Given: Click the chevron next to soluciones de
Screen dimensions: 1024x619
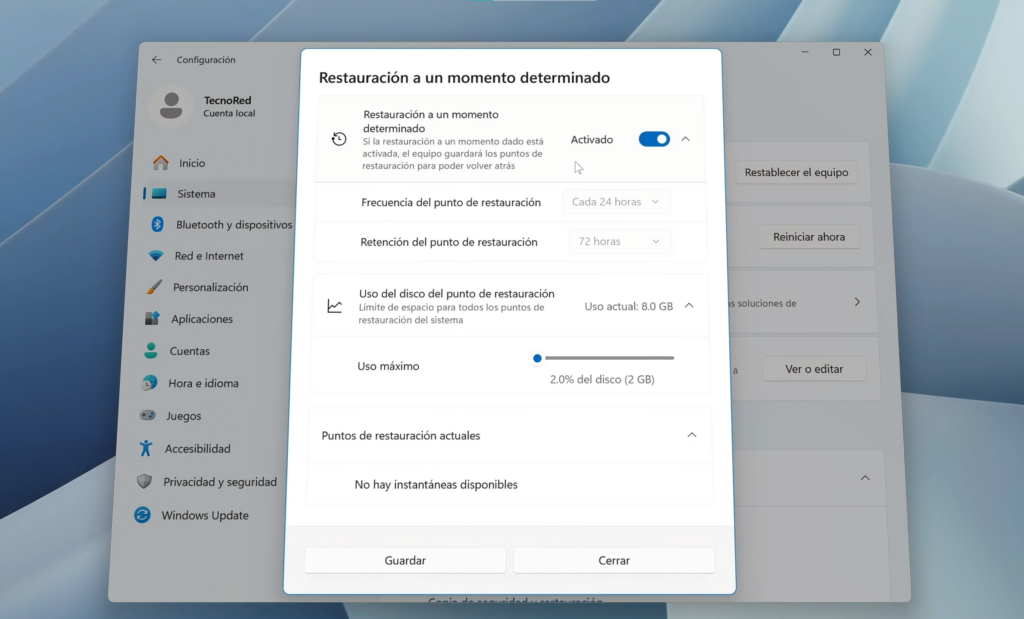Looking at the screenshot, I should click(857, 302).
